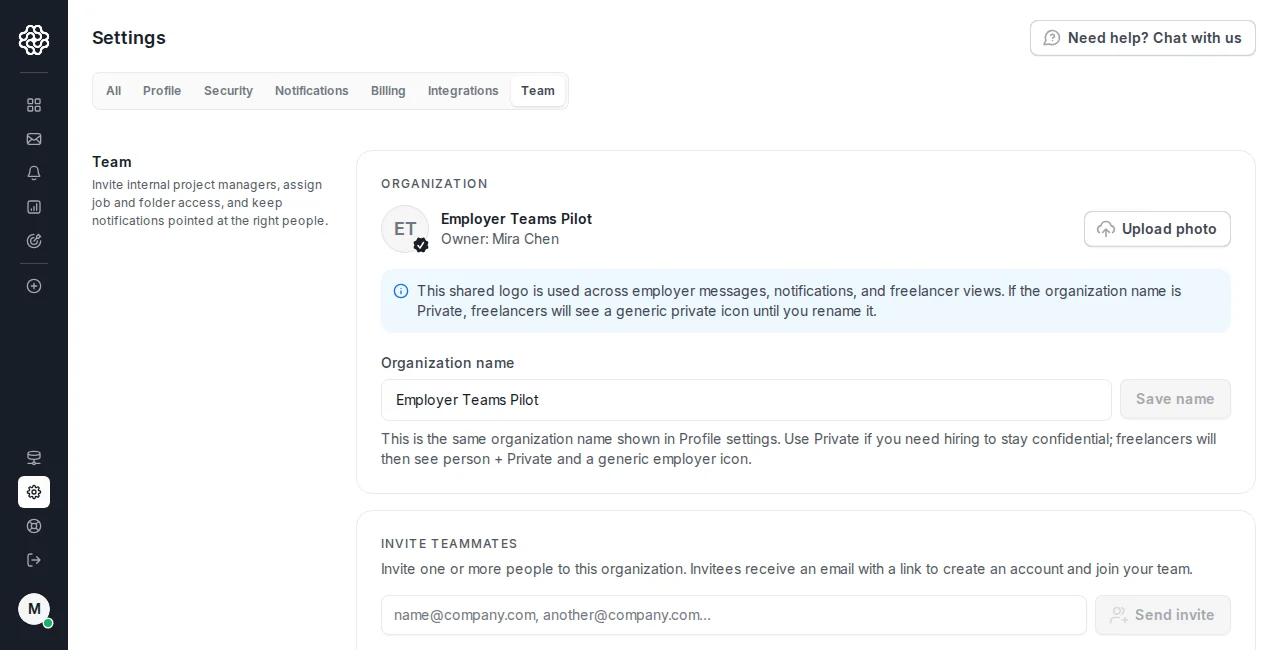Click the Owner: Mira Chen text

tap(500, 239)
